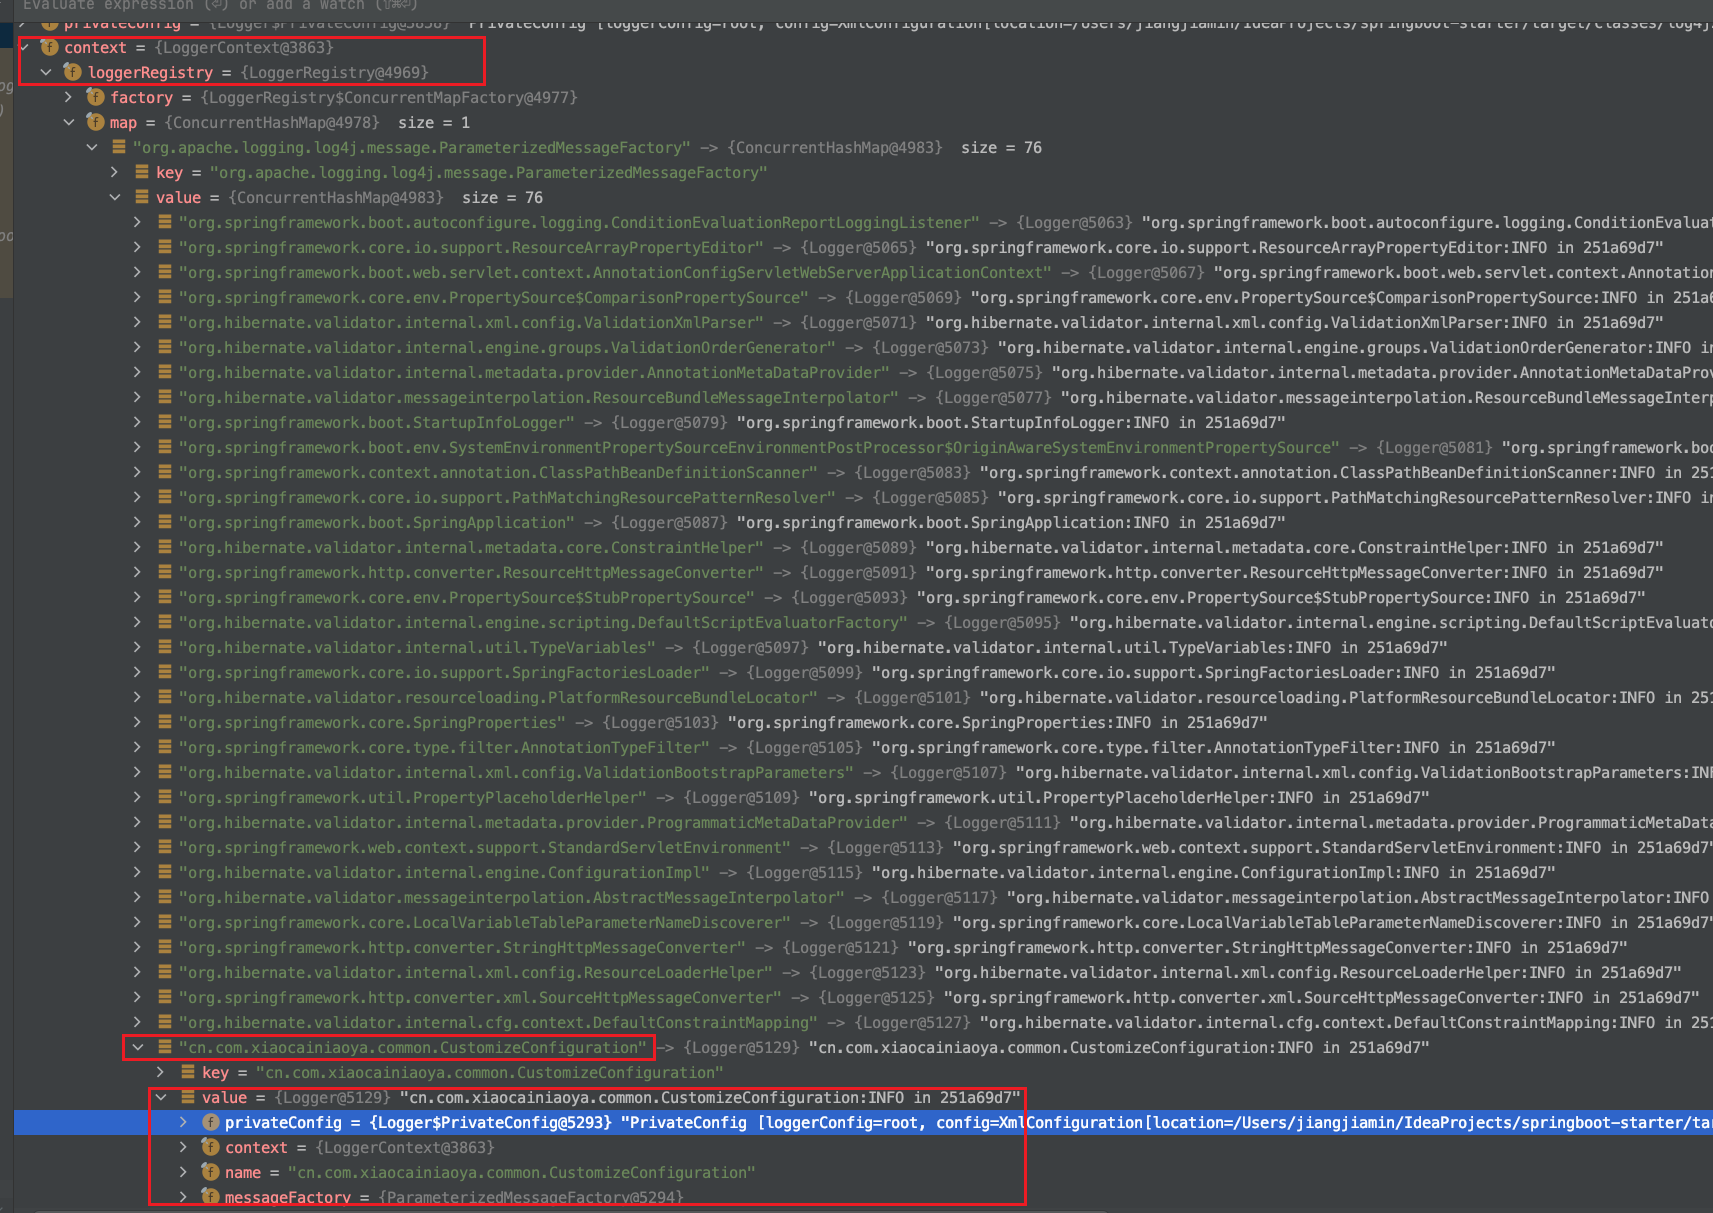Image resolution: width=1713 pixels, height=1213 pixels.
Task: Collapse the ParameterizedMessageFactory map entry
Action: pyautogui.click(x=91, y=147)
